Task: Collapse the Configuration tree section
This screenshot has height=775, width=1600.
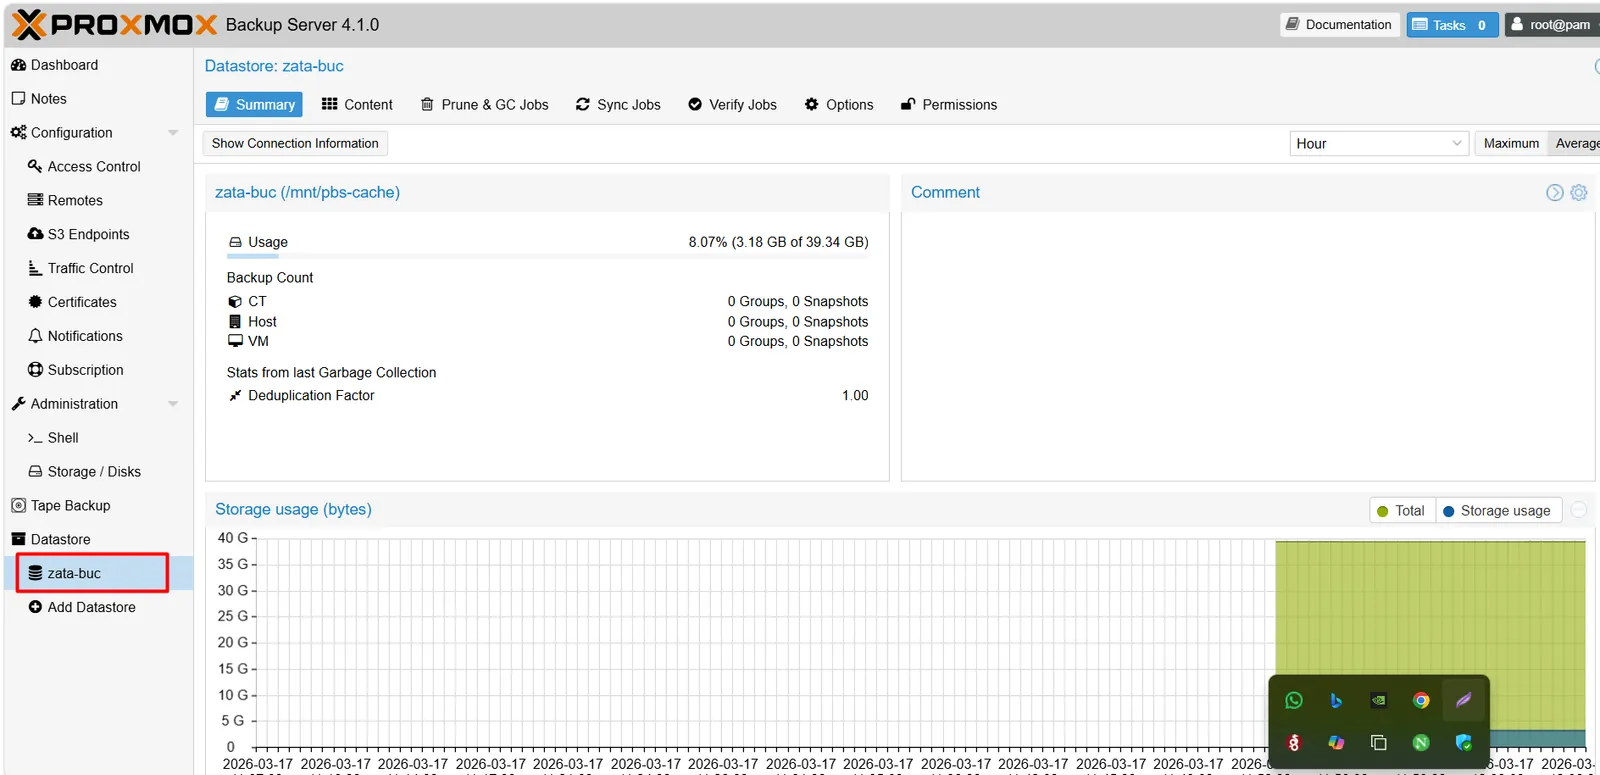Action: [173, 133]
